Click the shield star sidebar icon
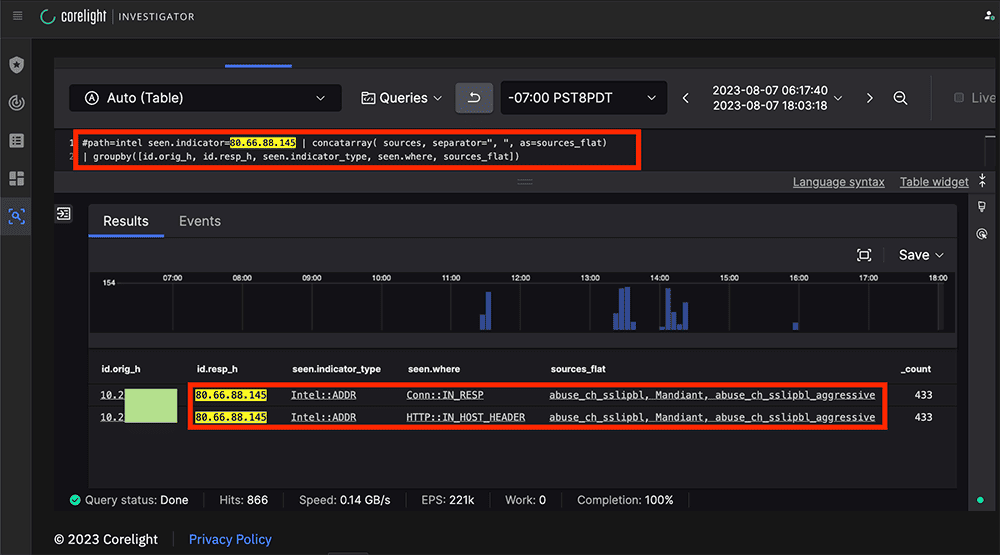1000x555 pixels. [x=16, y=65]
